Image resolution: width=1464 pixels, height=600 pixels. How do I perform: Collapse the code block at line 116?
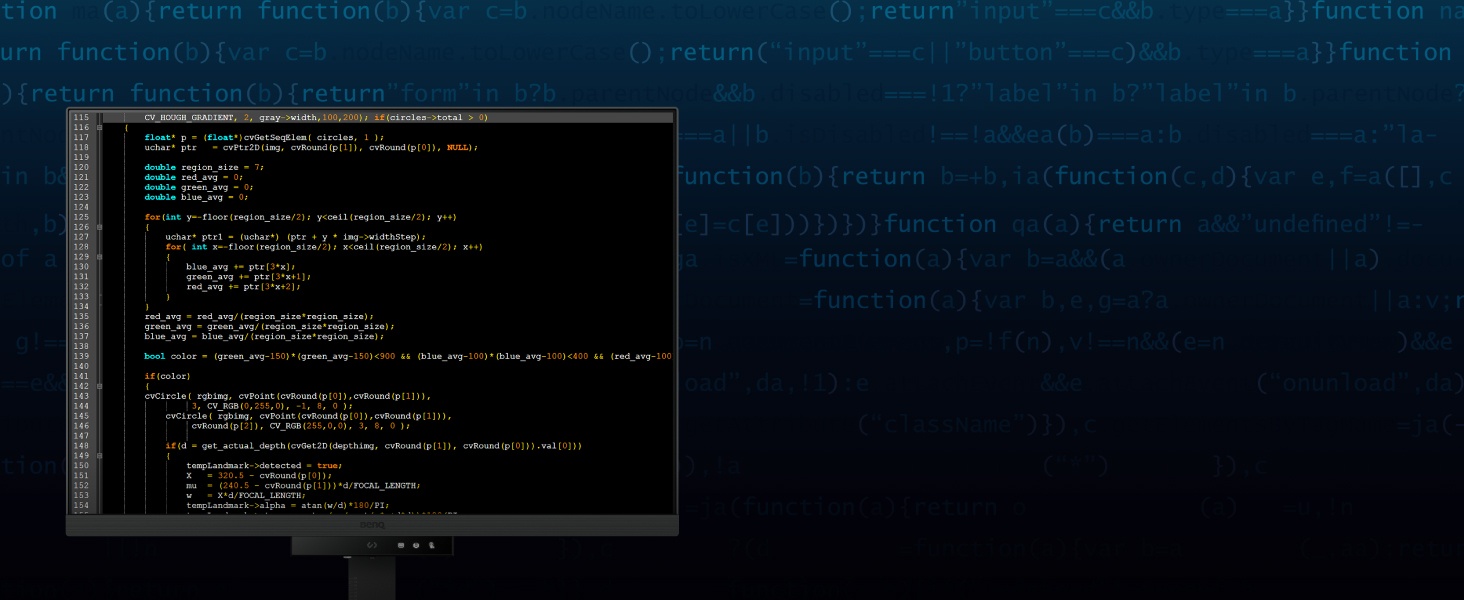coord(99,128)
